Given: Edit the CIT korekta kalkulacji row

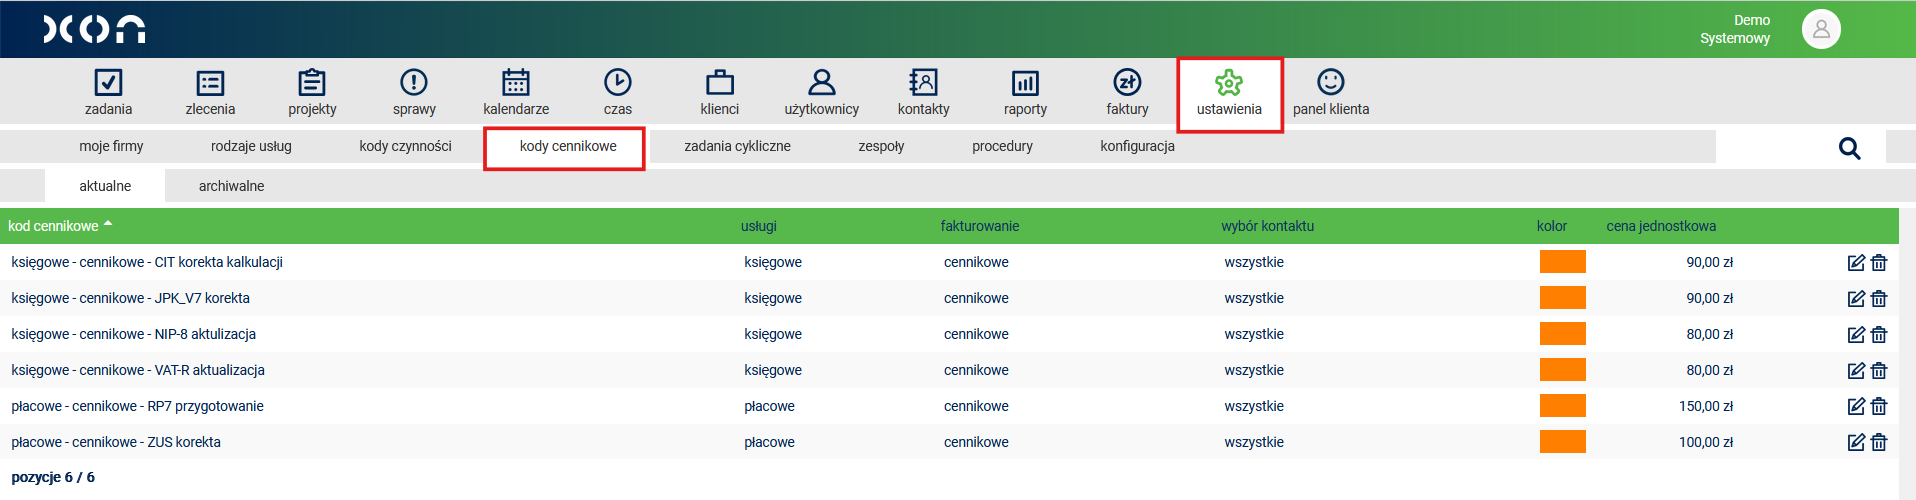Looking at the screenshot, I should pyautogui.click(x=1856, y=263).
